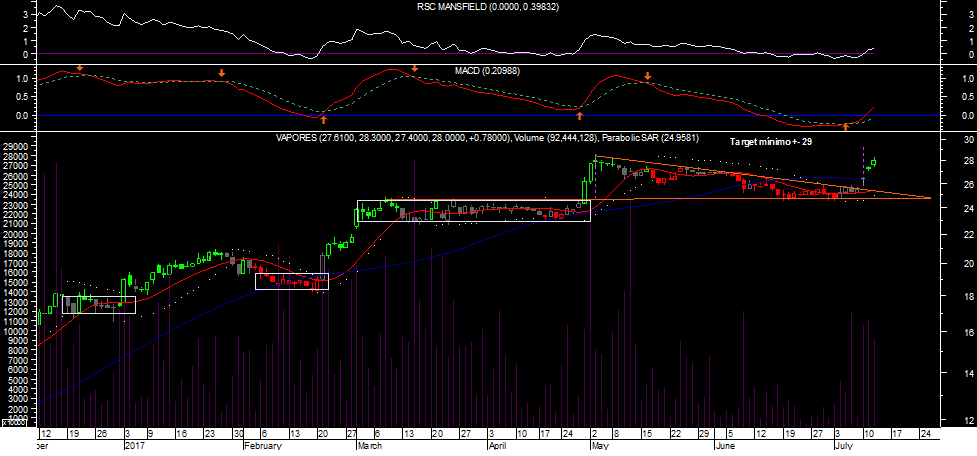This screenshot has height=456, width=977.
Task: Click the 30 value on the right price axis
Action: [x=969, y=138]
